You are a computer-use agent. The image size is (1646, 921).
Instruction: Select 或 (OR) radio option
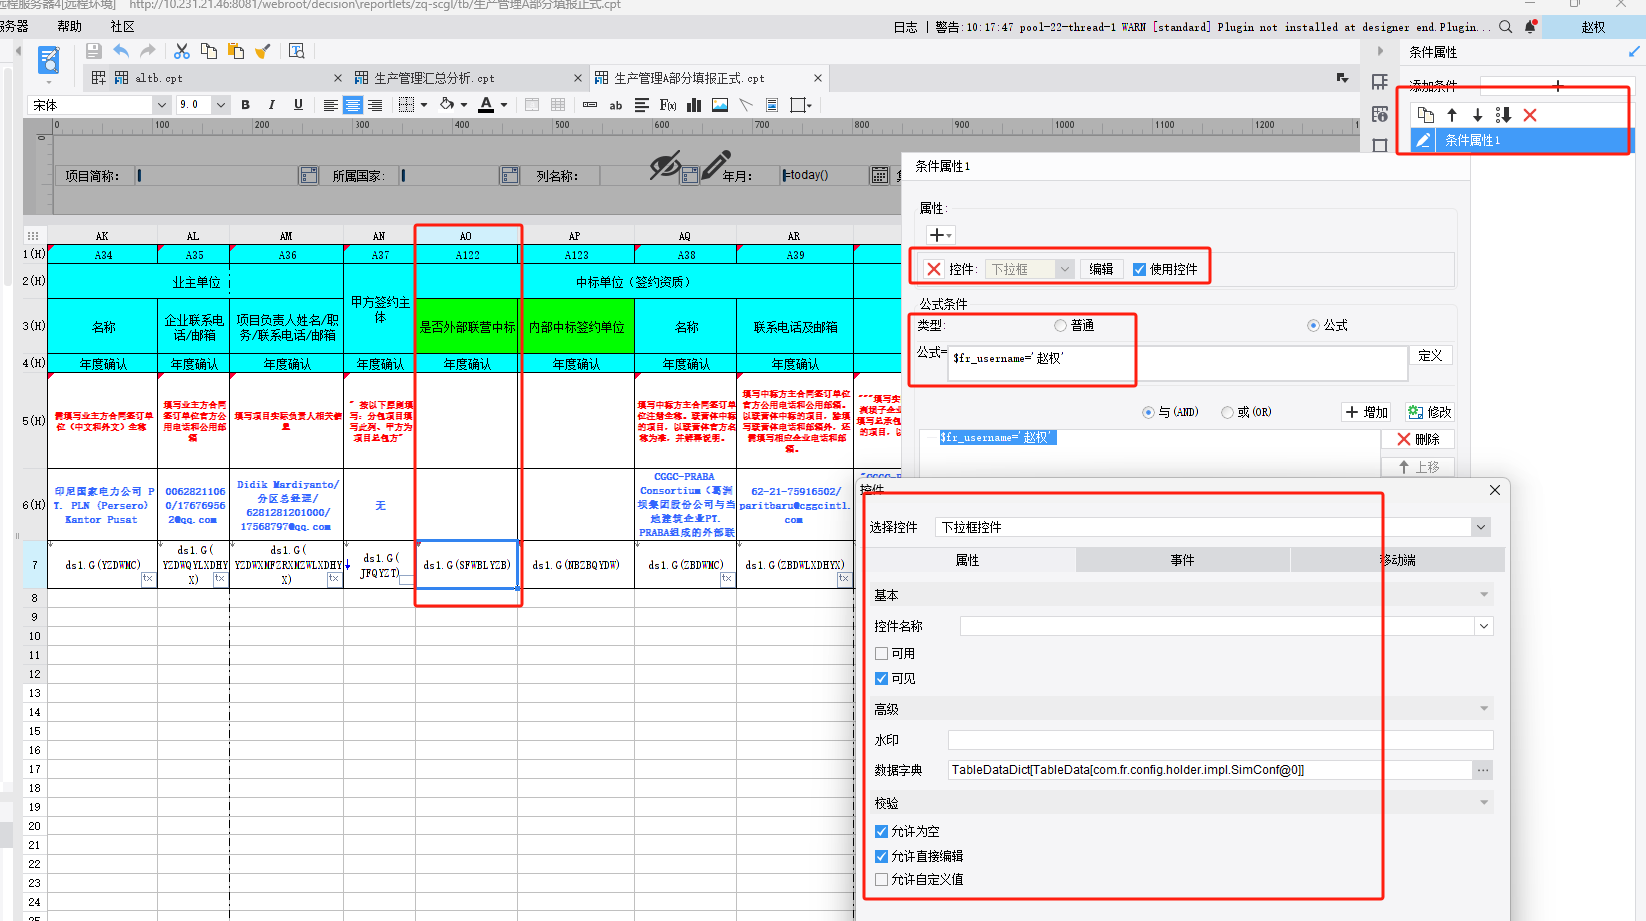pyautogui.click(x=1227, y=412)
